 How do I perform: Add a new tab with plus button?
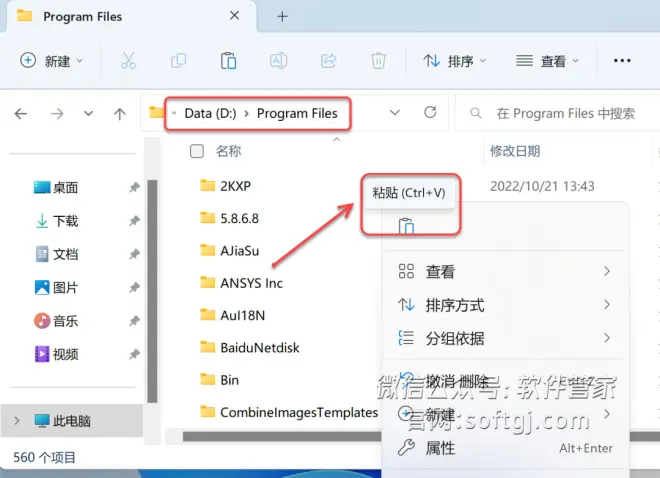coord(282,16)
